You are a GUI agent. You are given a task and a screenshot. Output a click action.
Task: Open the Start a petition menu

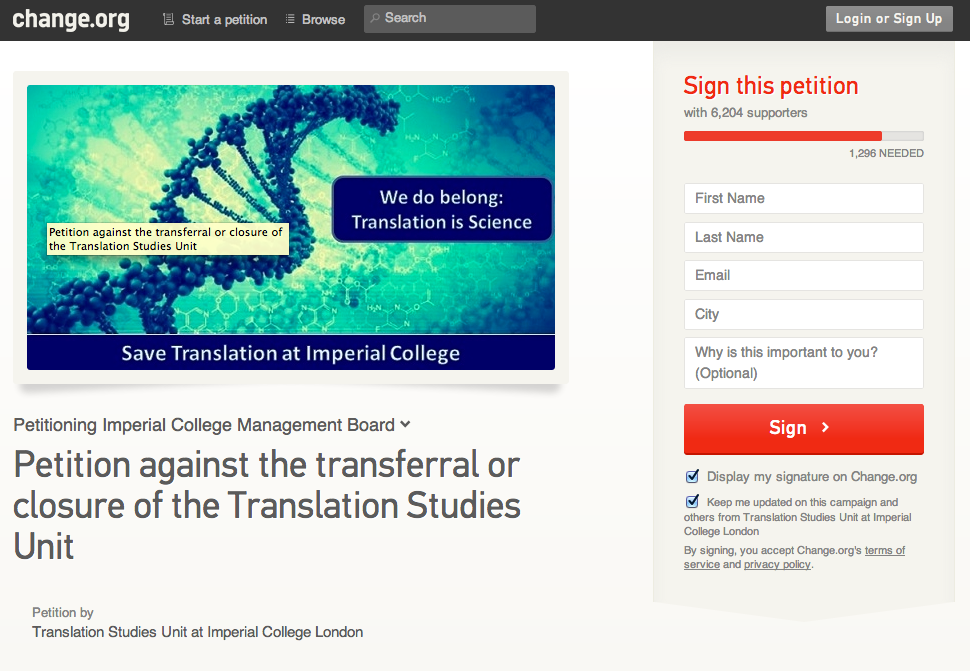point(221,18)
